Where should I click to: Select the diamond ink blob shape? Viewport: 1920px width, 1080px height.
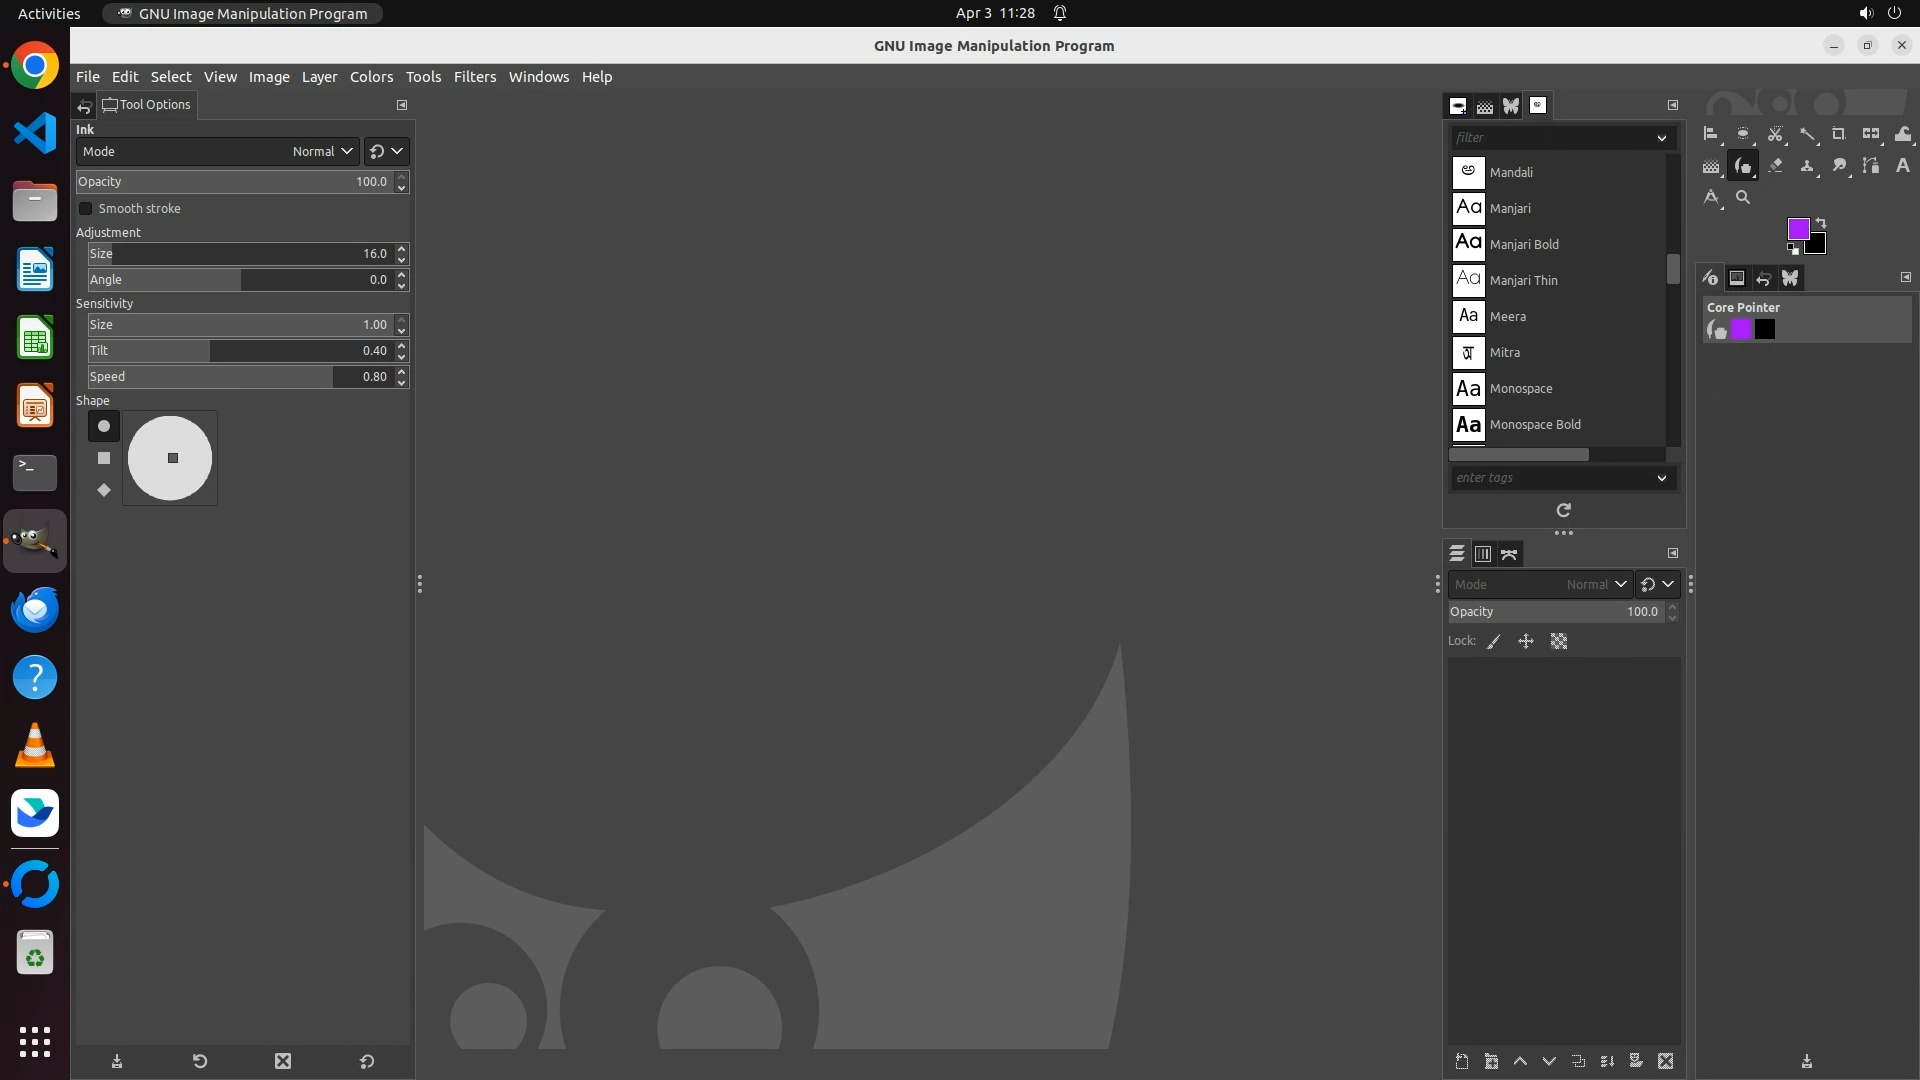[104, 490]
